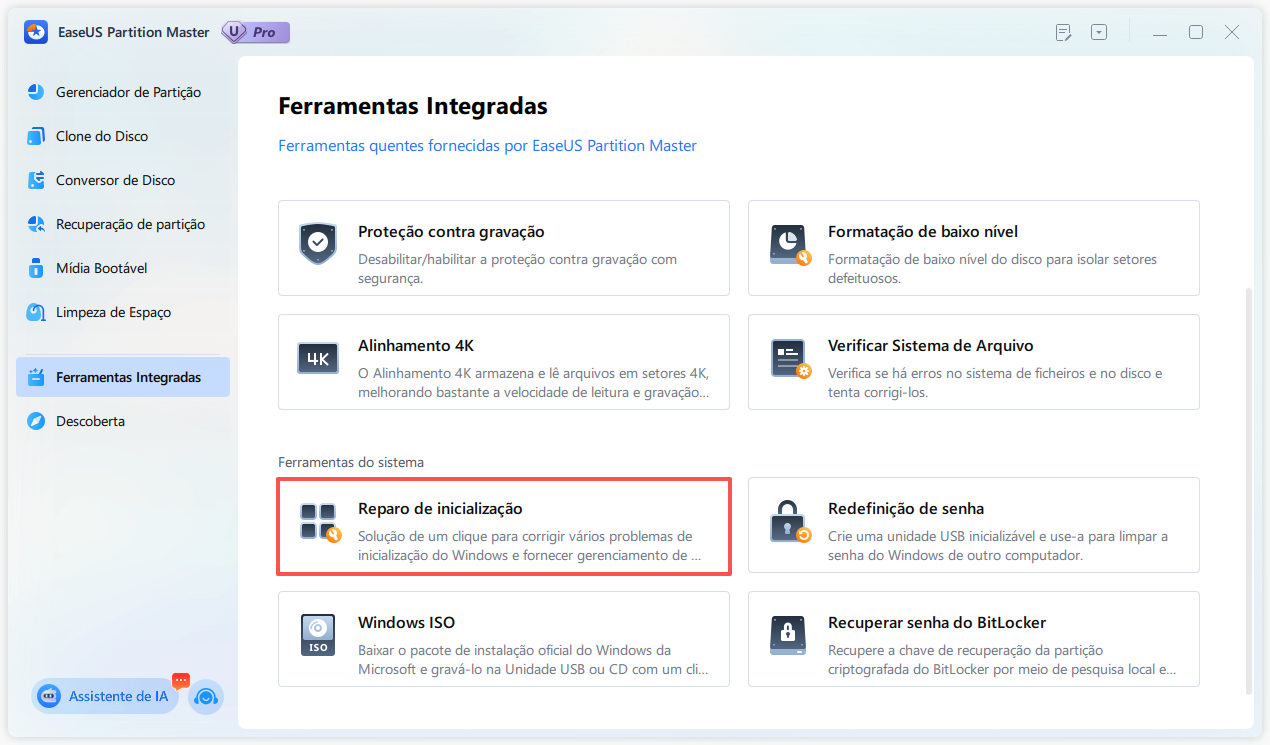Click the Windows ISO disc icon
1270x745 pixels.
point(318,635)
